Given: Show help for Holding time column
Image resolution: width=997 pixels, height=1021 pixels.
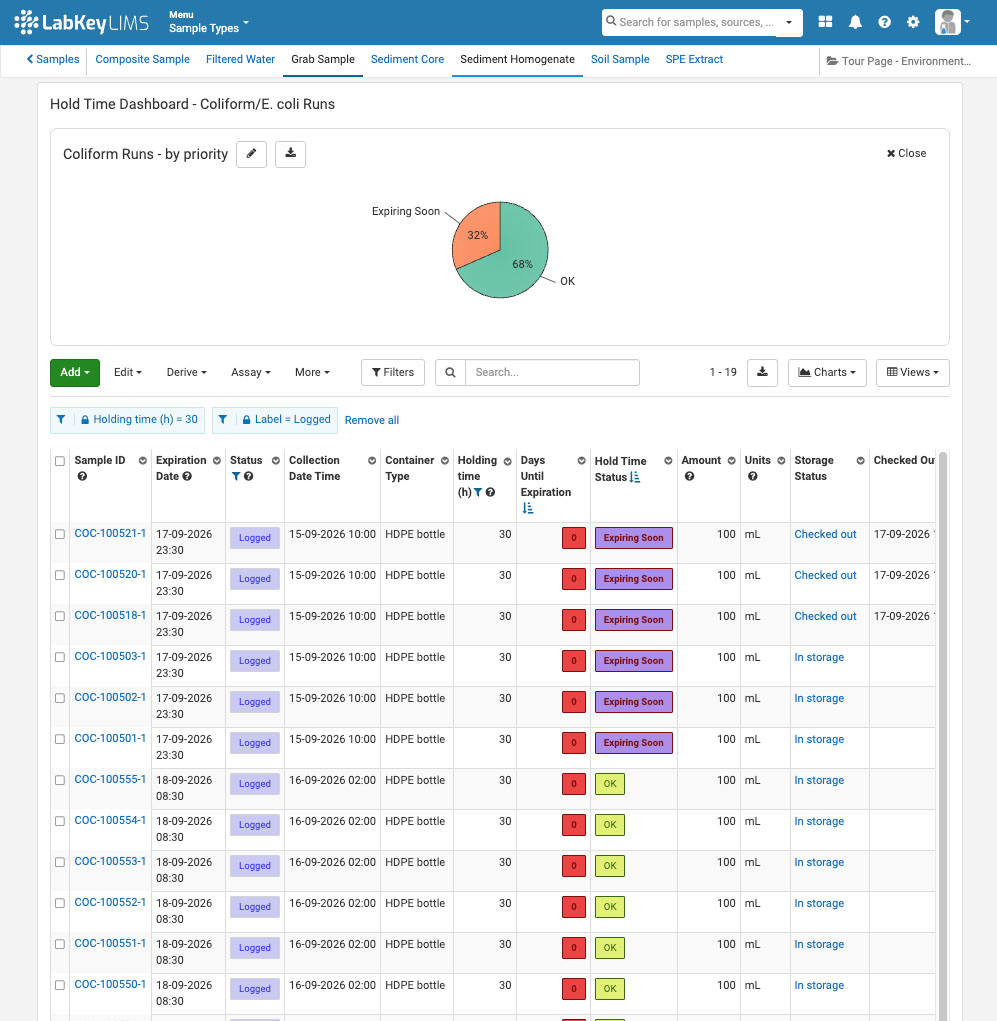Looking at the screenshot, I should [490, 492].
